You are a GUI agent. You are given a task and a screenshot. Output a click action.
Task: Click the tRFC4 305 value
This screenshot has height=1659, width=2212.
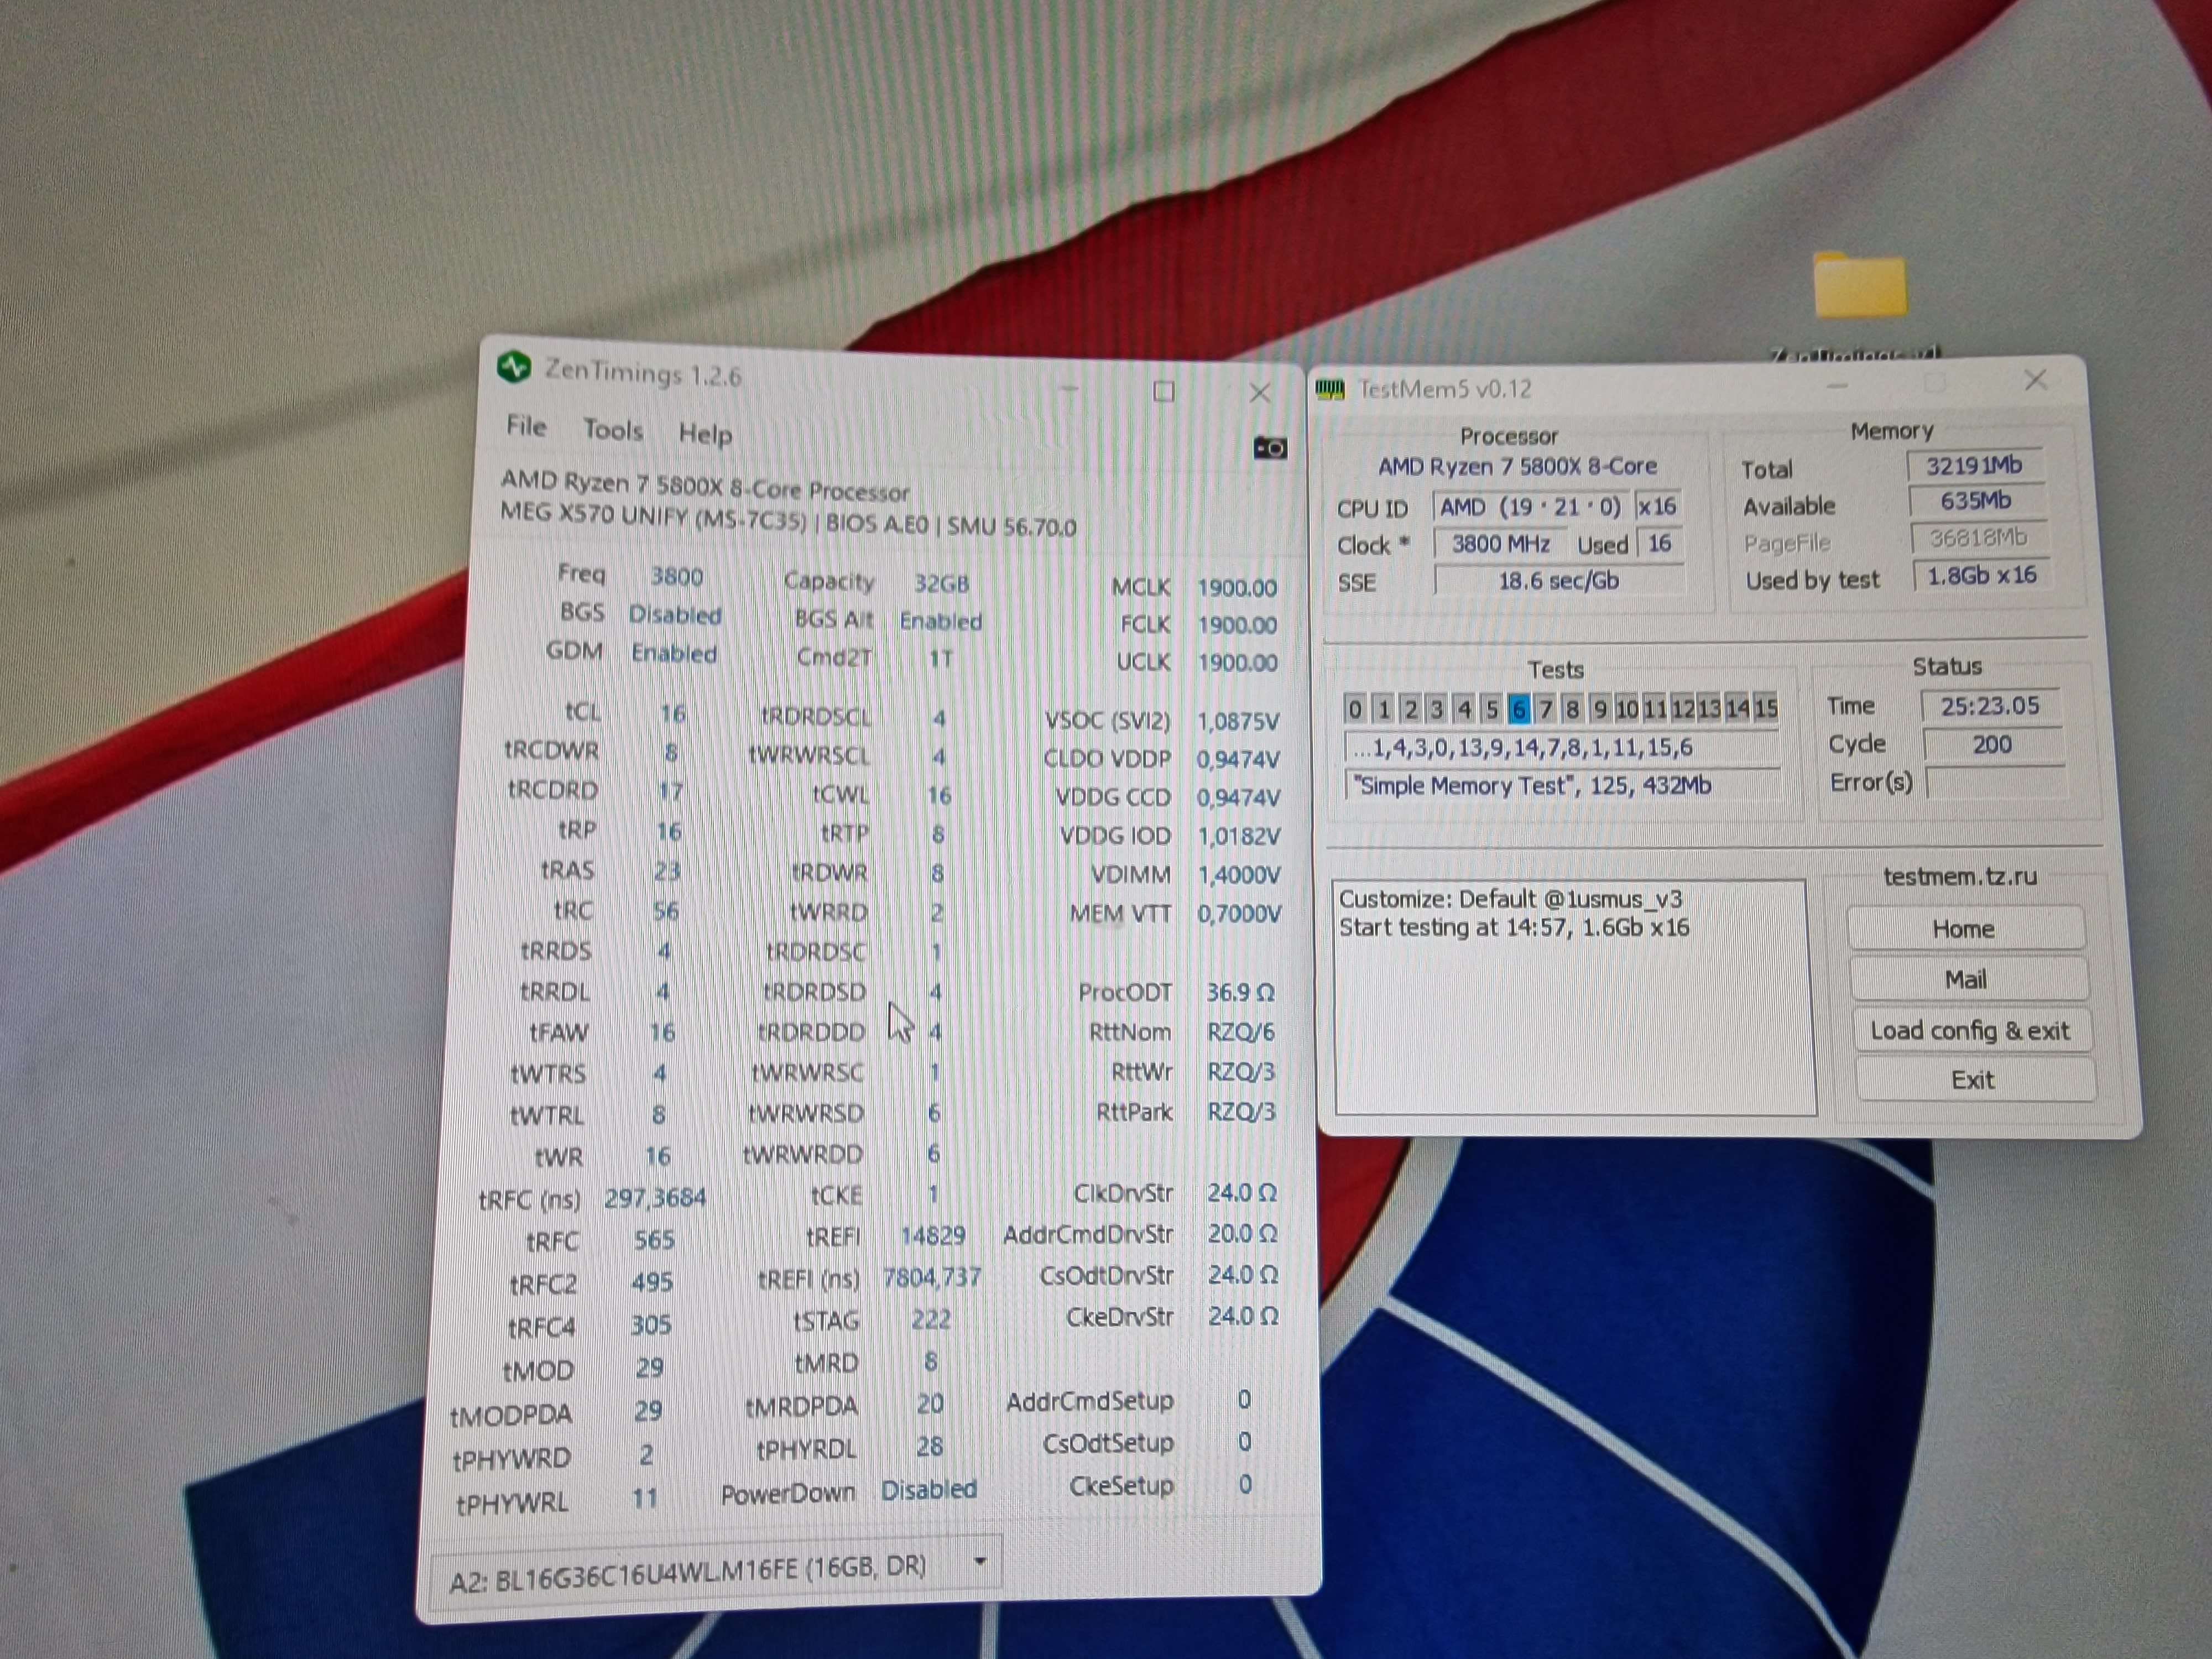tap(650, 1325)
